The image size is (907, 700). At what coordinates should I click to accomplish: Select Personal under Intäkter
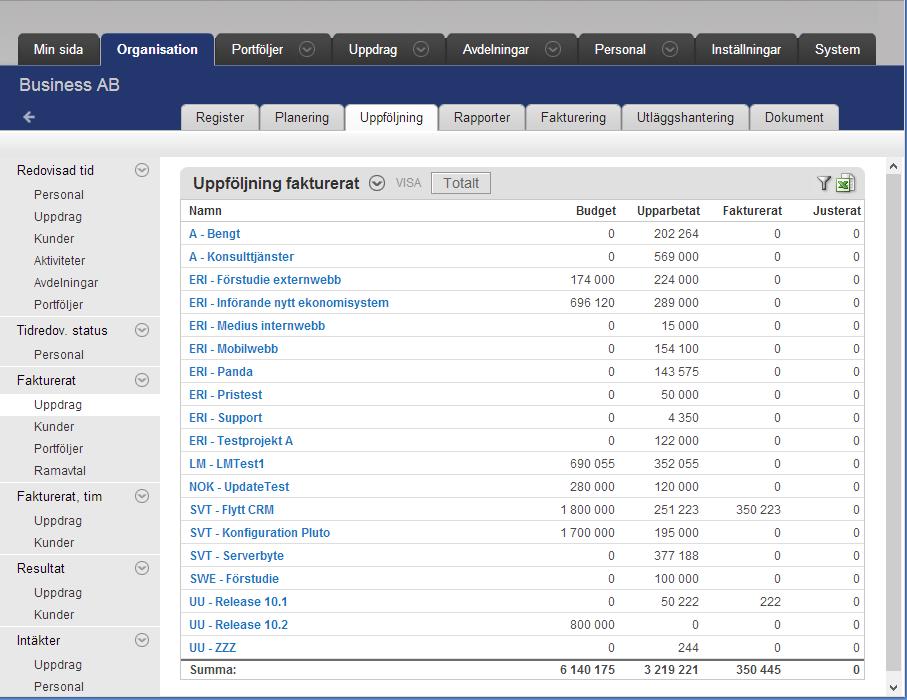coord(59,687)
